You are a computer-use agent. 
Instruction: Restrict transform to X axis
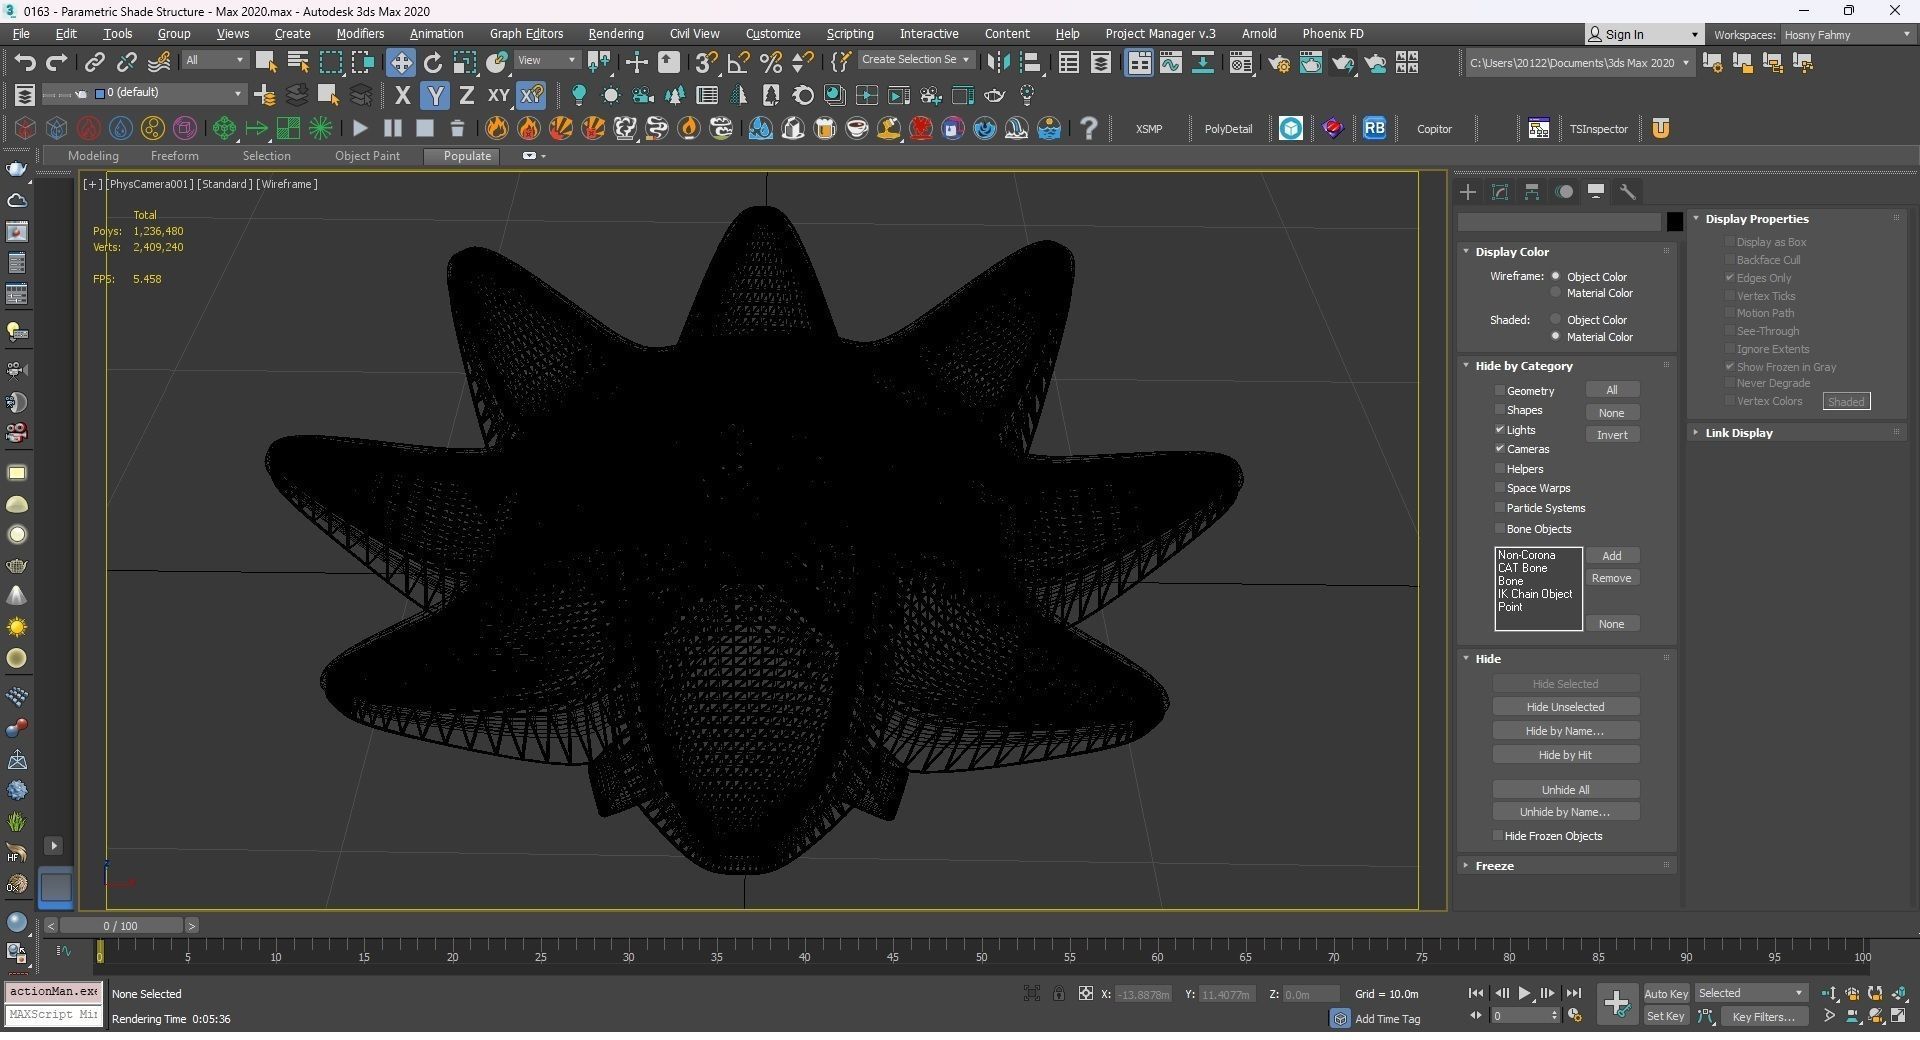pos(402,95)
